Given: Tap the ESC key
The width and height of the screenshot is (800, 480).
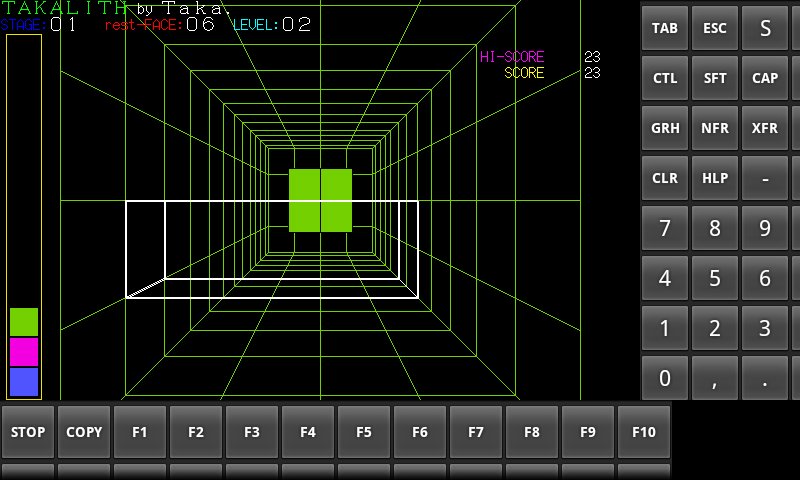Looking at the screenshot, I should (x=714, y=28).
